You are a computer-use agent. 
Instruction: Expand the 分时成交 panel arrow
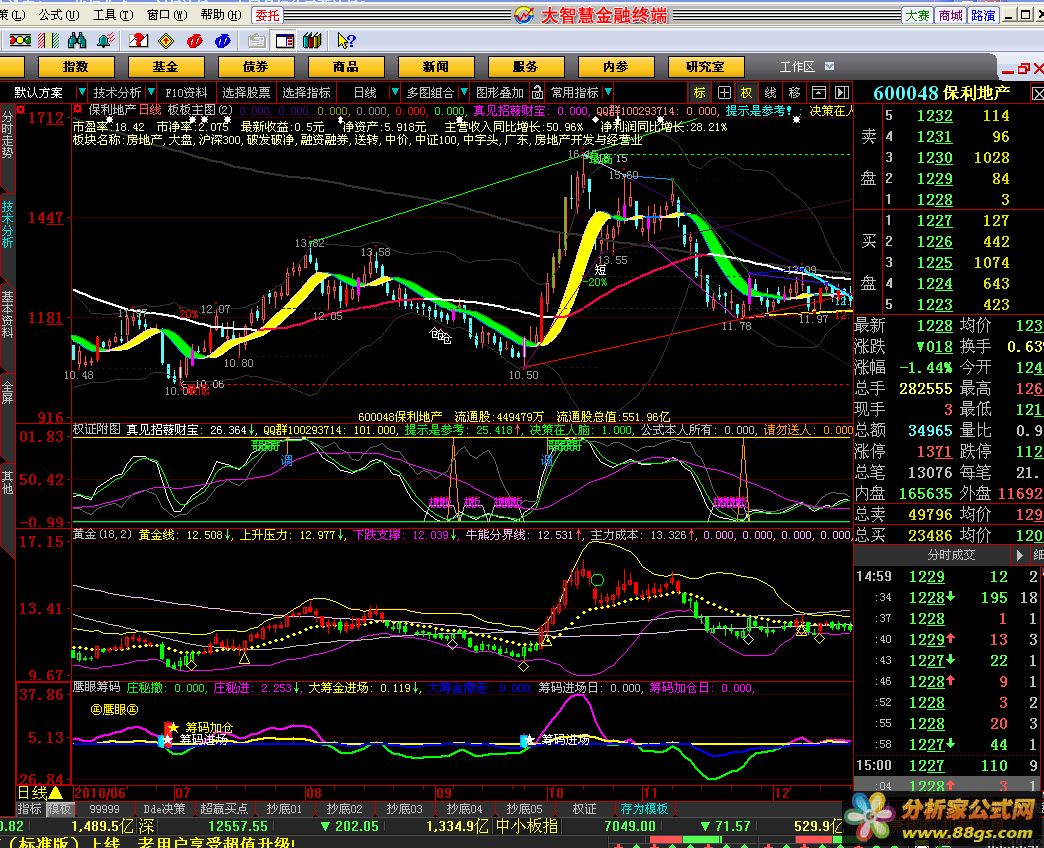(x=1019, y=554)
